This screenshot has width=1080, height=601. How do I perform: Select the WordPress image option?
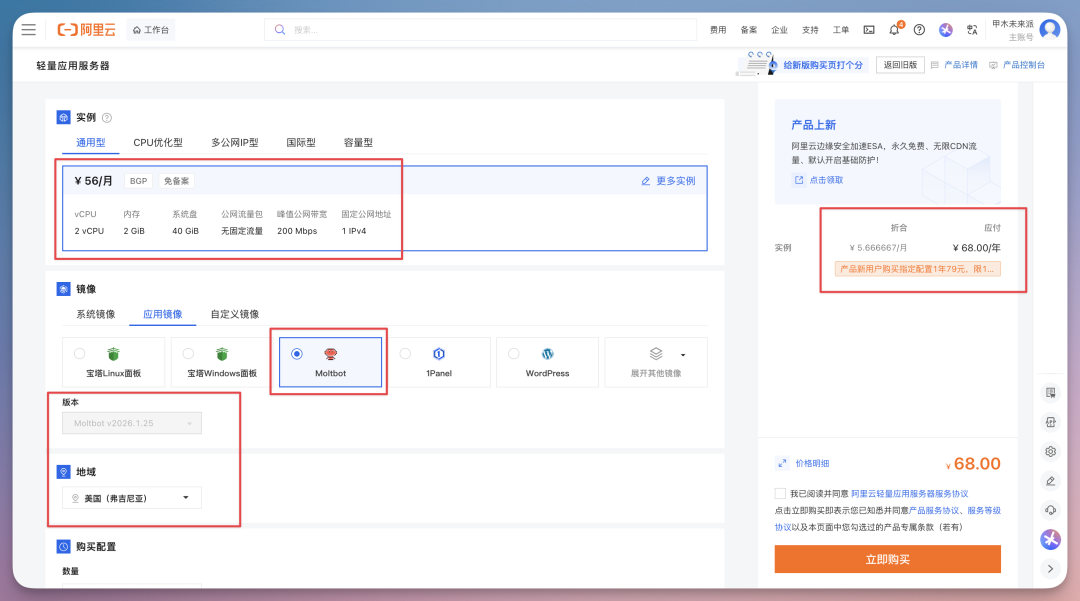pos(547,362)
